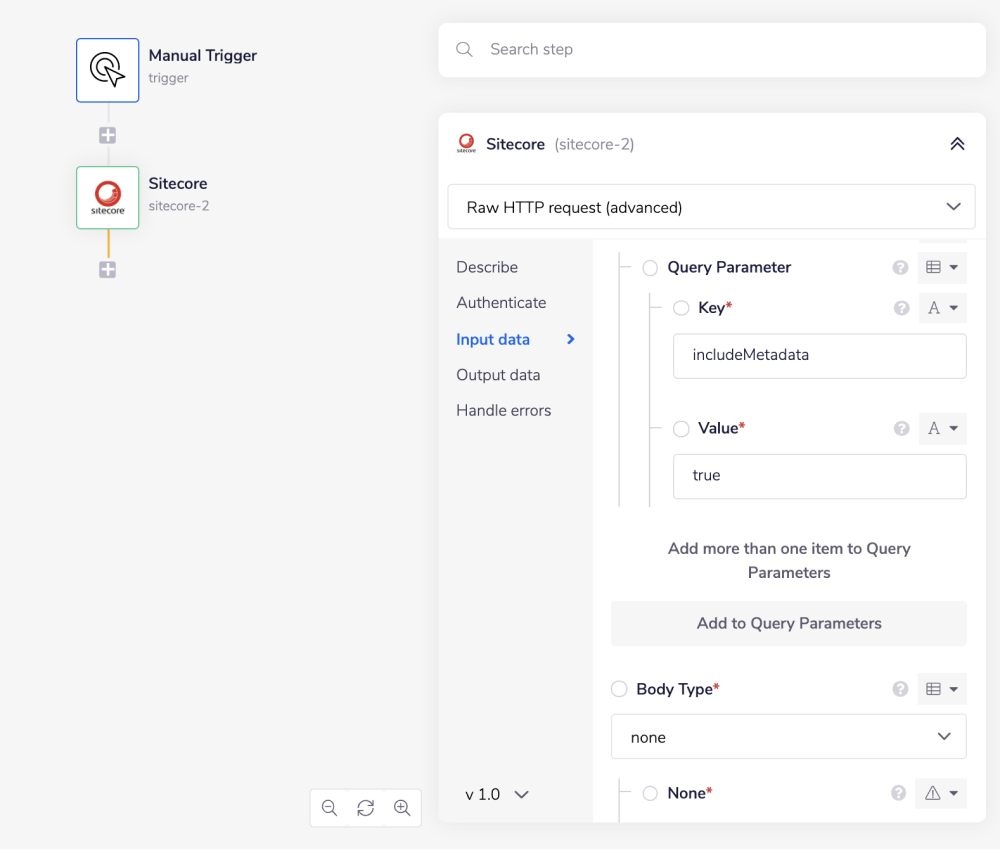Show help for Body Type field
The width and height of the screenshot is (1000, 850).
pyautogui.click(x=900, y=689)
